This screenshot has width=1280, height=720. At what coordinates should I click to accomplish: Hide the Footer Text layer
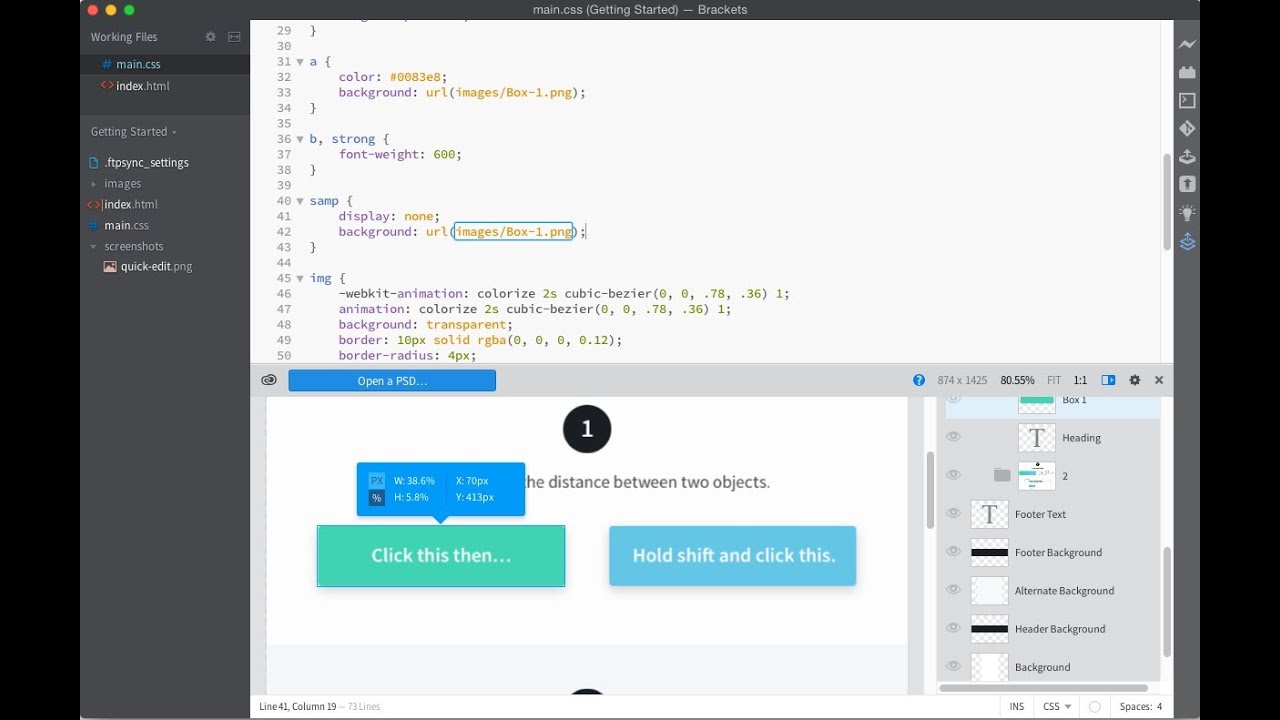coord(953,513)
